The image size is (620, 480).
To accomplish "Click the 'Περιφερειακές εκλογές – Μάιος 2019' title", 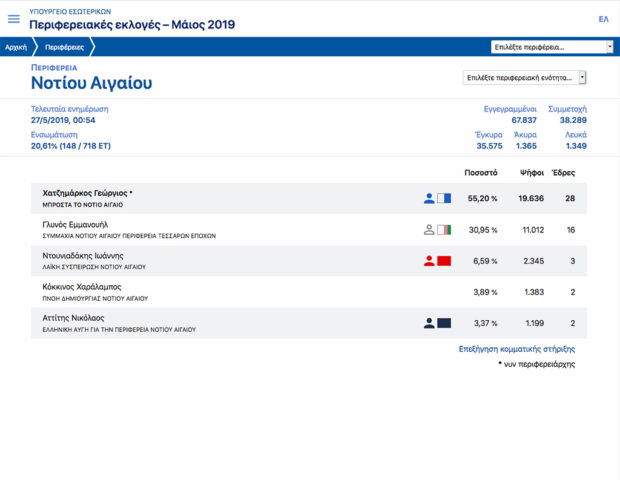I will pos(132,24).
